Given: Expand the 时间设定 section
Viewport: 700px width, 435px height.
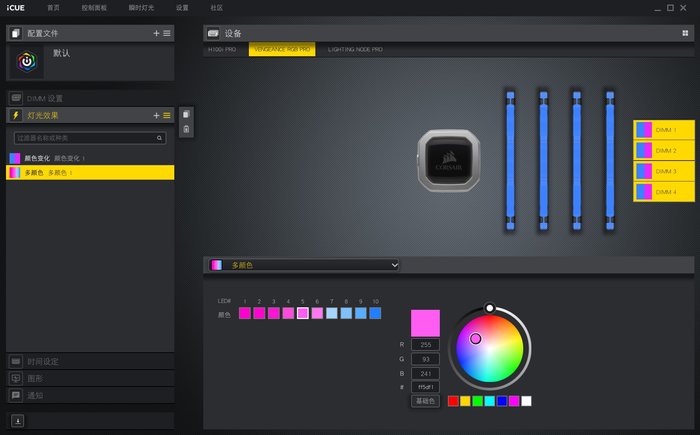Looking at the screenshot, I should pos(90,361).
